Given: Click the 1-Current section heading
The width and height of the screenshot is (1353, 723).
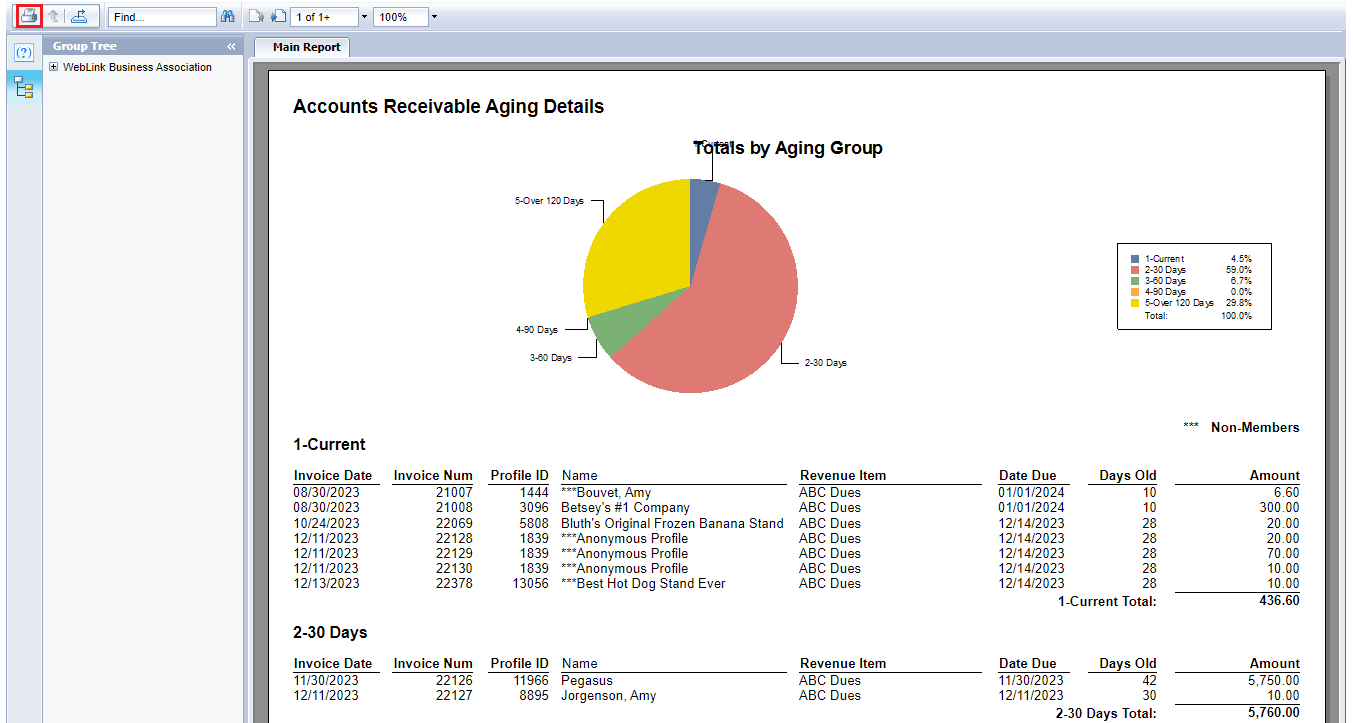Looking at the screenshot, I should (329, 444).
